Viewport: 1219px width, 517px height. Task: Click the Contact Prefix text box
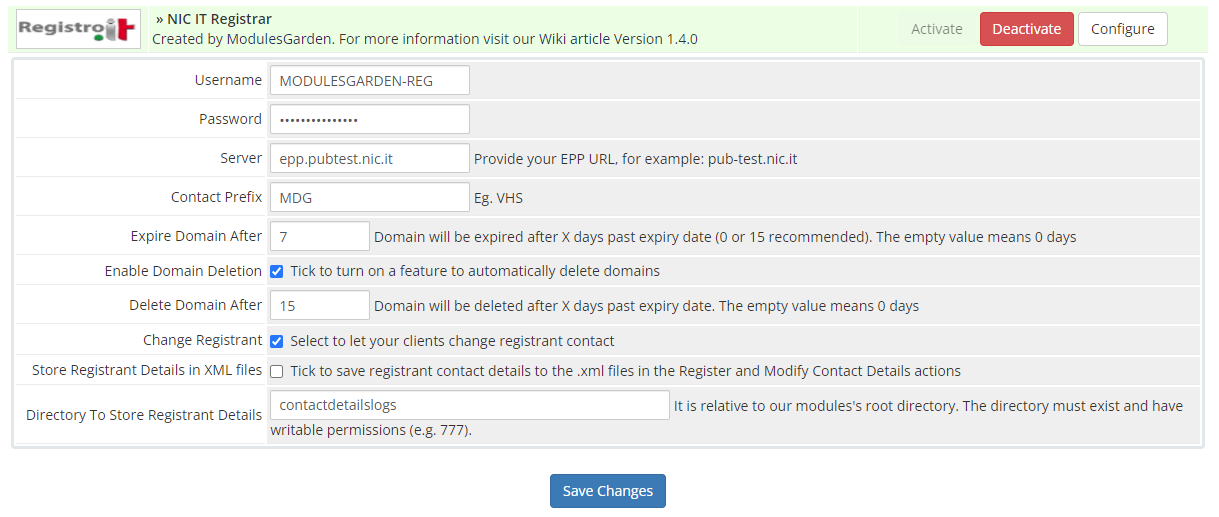click(x=369, y=197)
